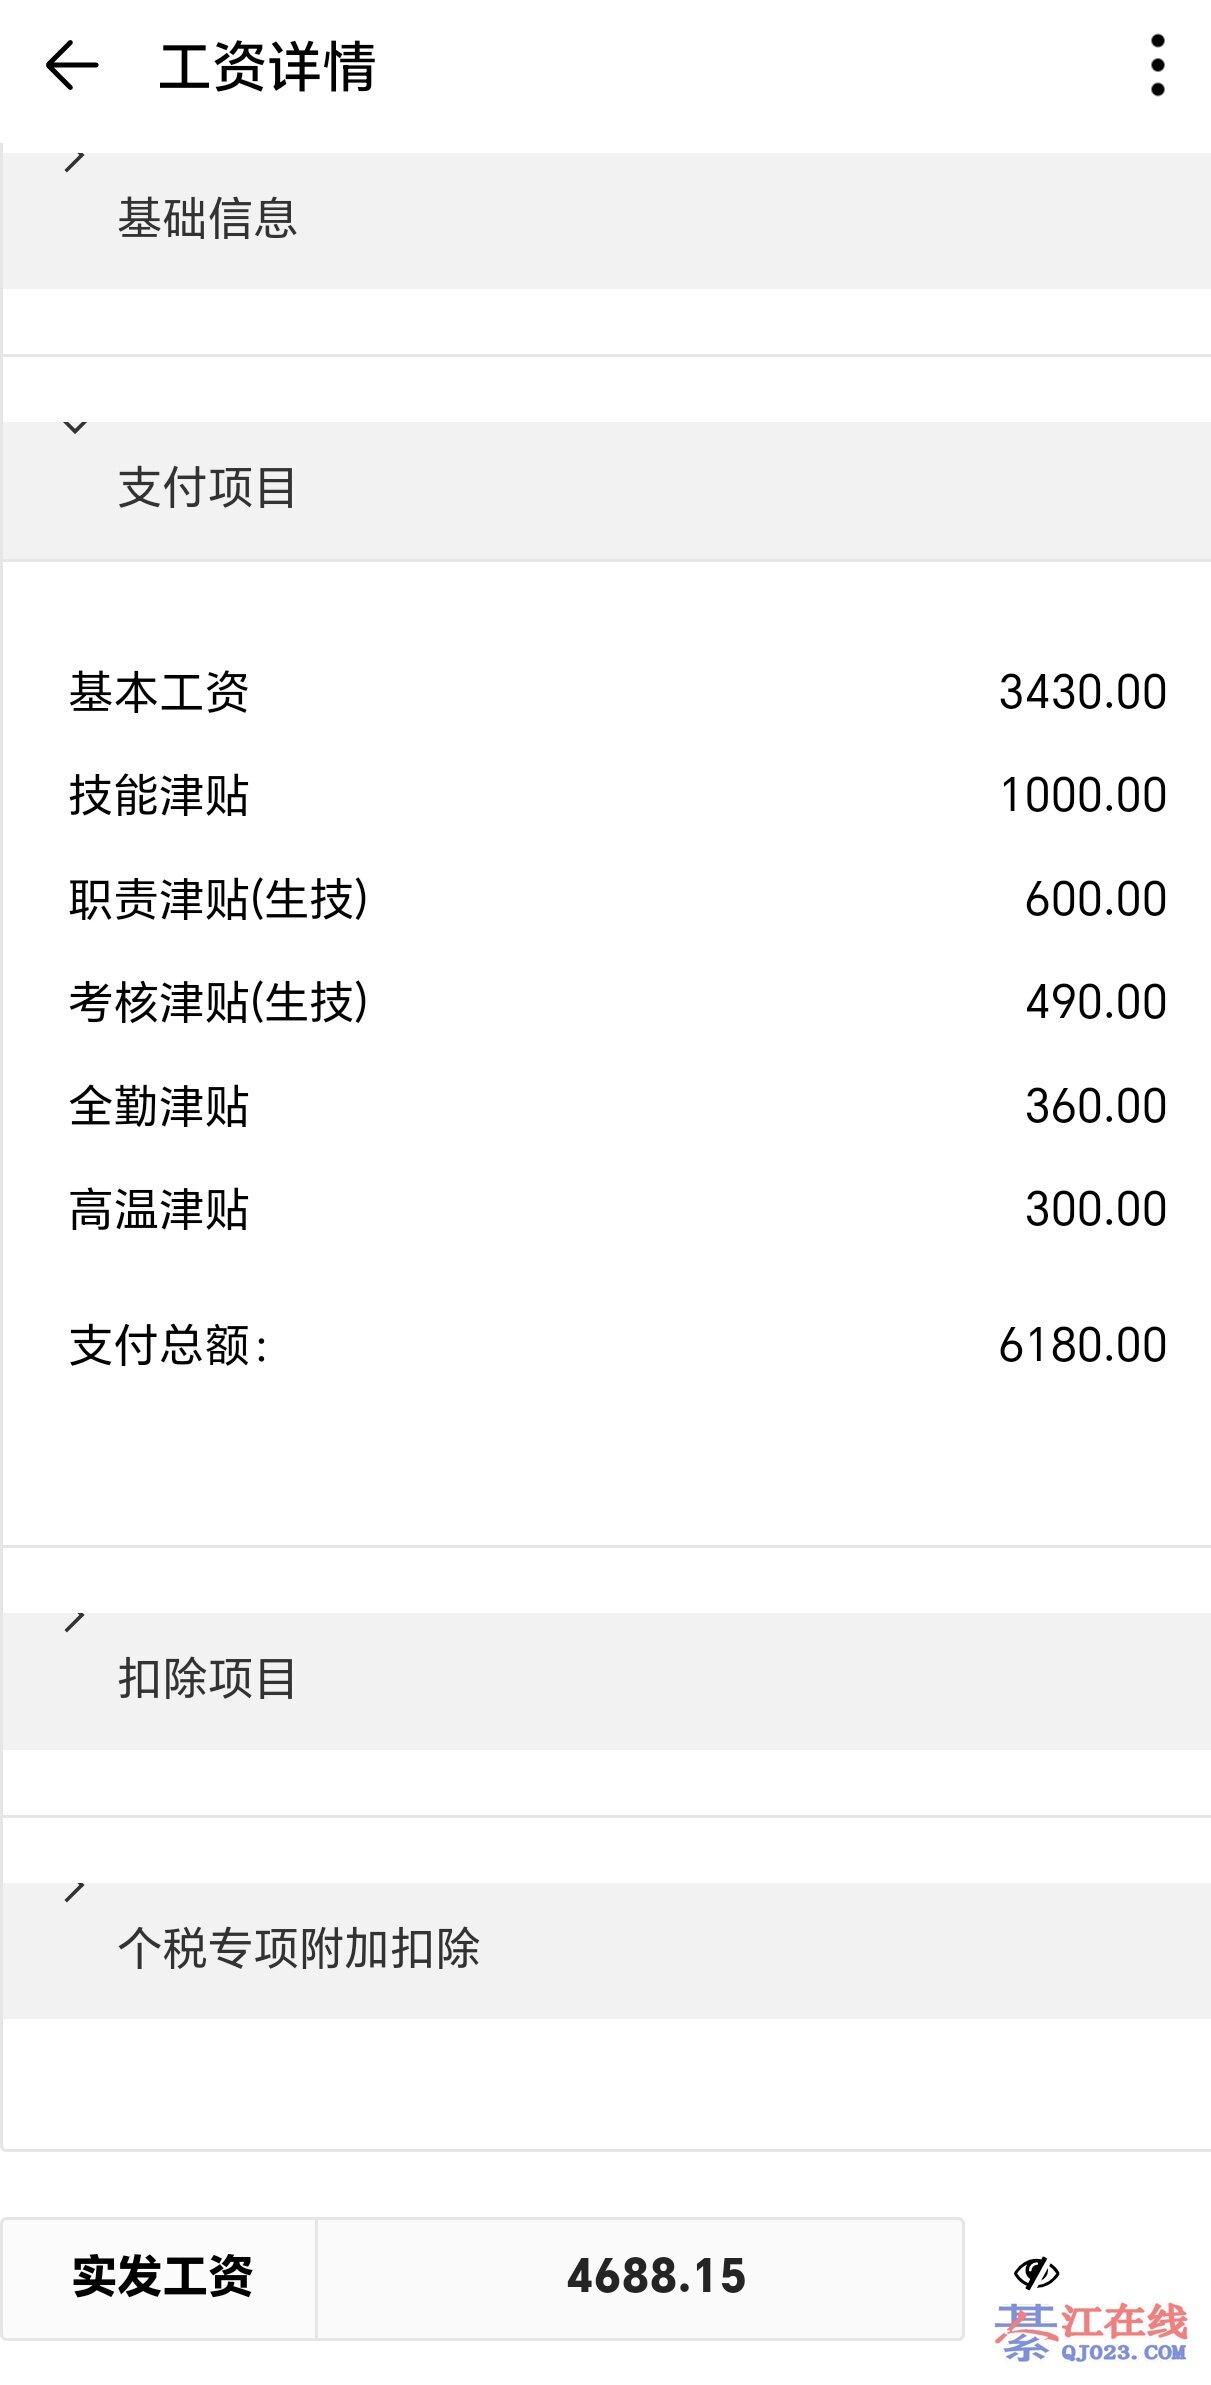Tap the 全勤津贴 entry
The height and width of the screenshot is (2385, 1211).
tap(158, 1106)
